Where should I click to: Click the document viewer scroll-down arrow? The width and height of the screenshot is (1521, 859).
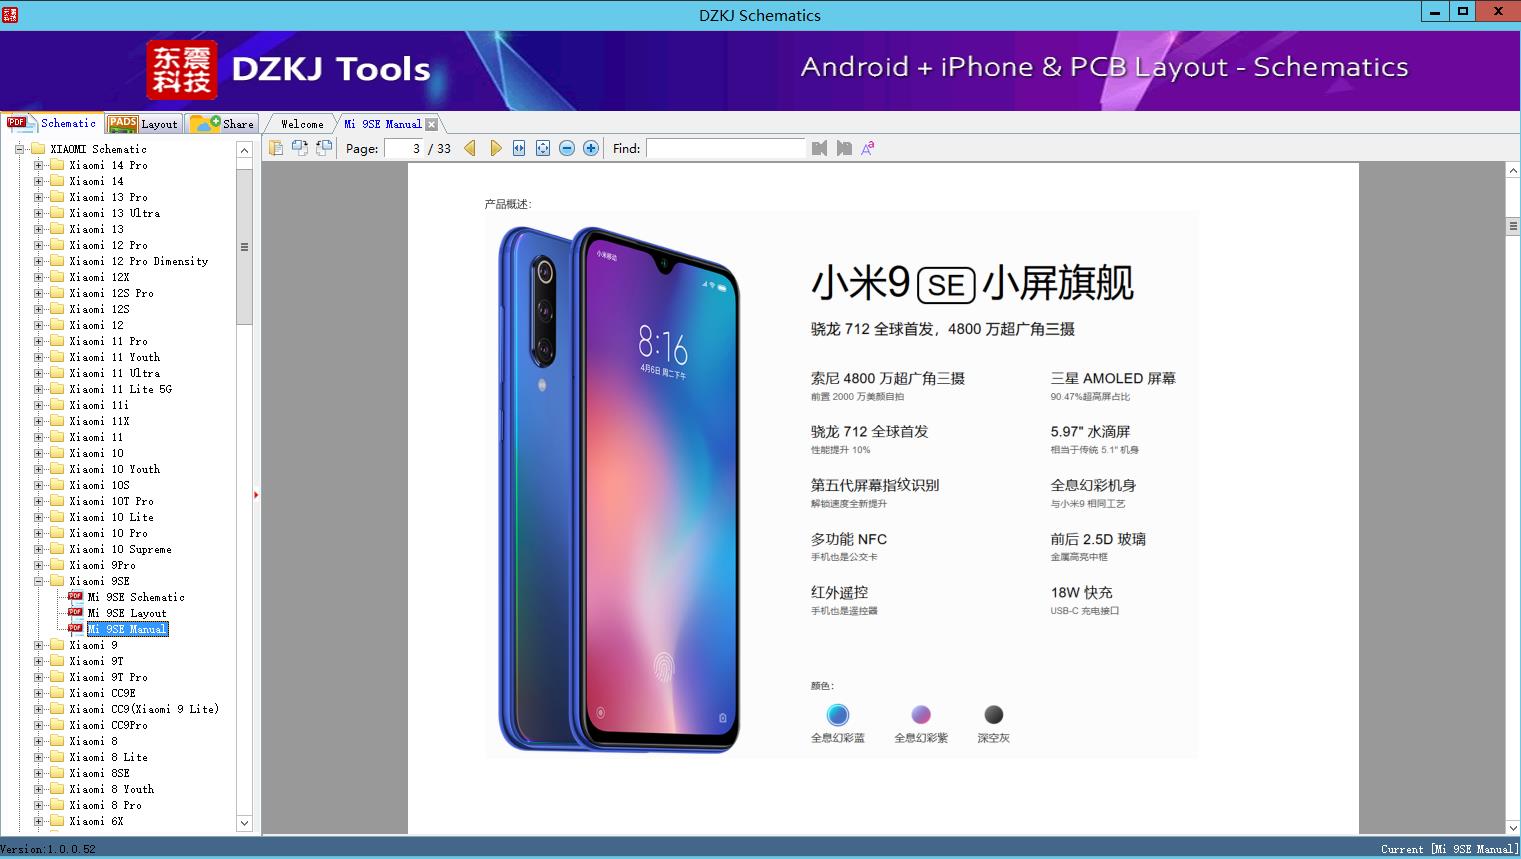coord(1513,827)
